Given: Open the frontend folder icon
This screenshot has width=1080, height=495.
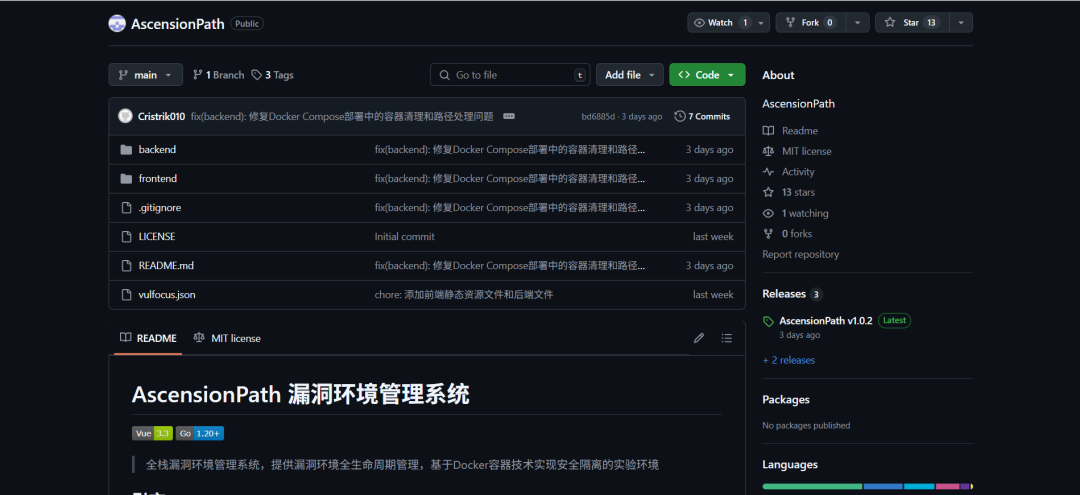Looking at the screenshot, I should 126,178.
